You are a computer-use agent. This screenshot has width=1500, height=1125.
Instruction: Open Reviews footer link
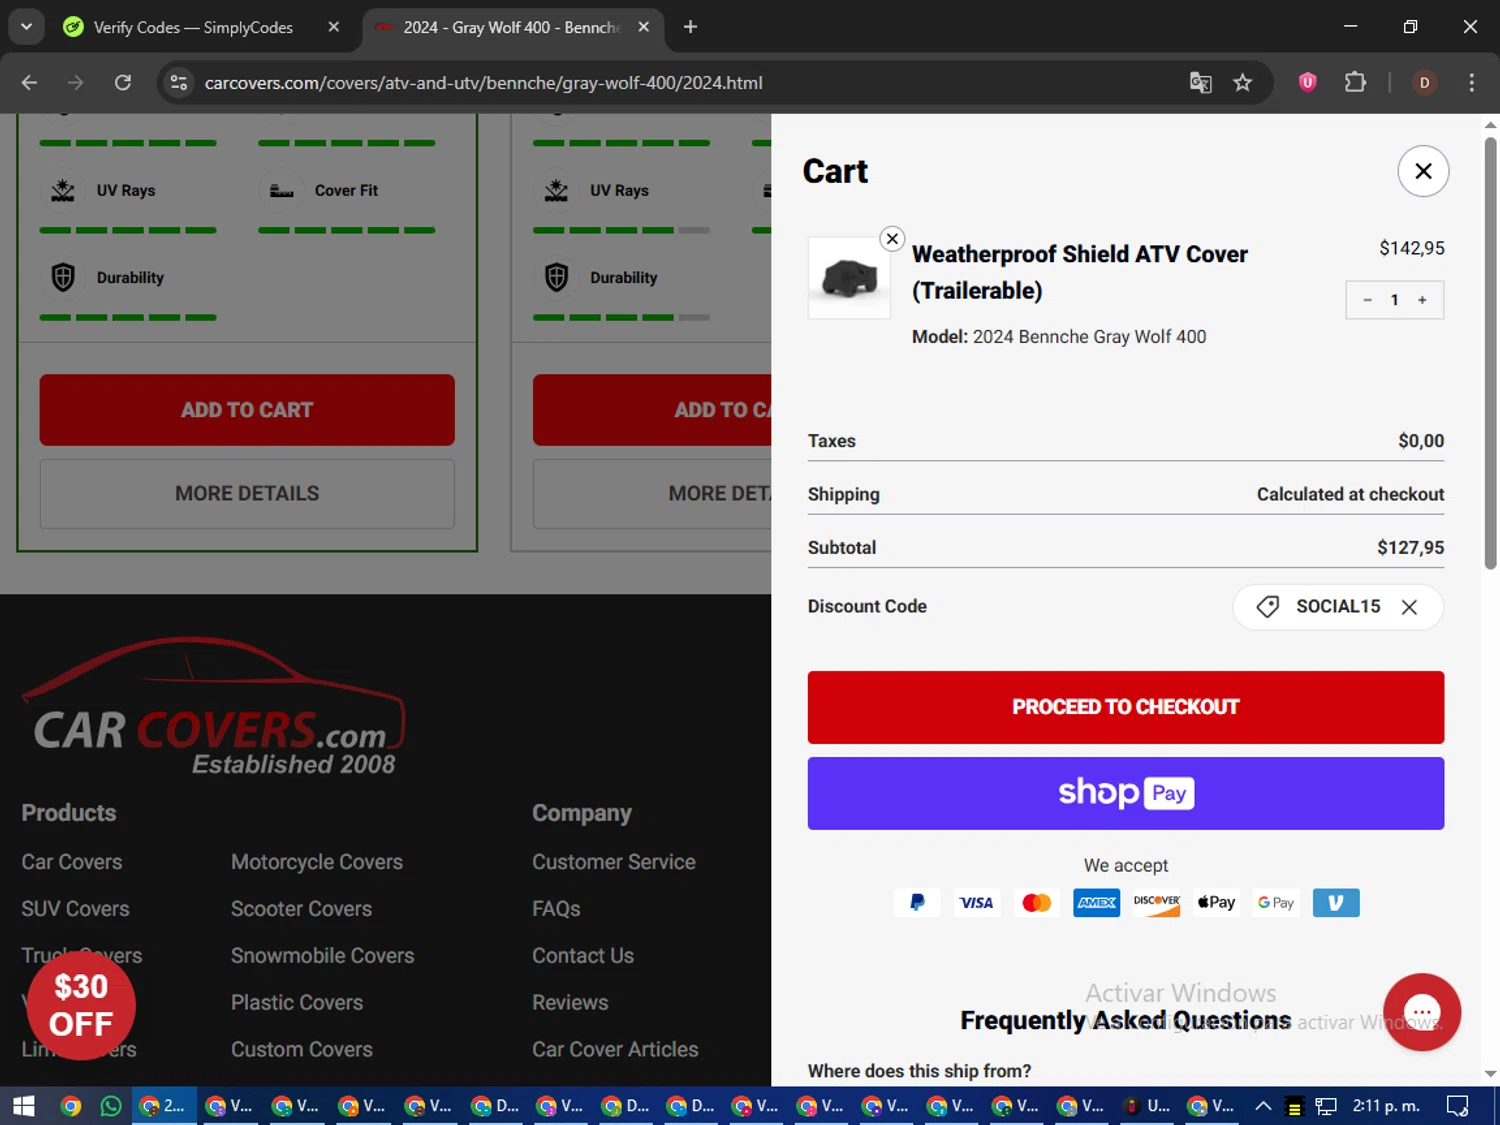pos(570,1003)
